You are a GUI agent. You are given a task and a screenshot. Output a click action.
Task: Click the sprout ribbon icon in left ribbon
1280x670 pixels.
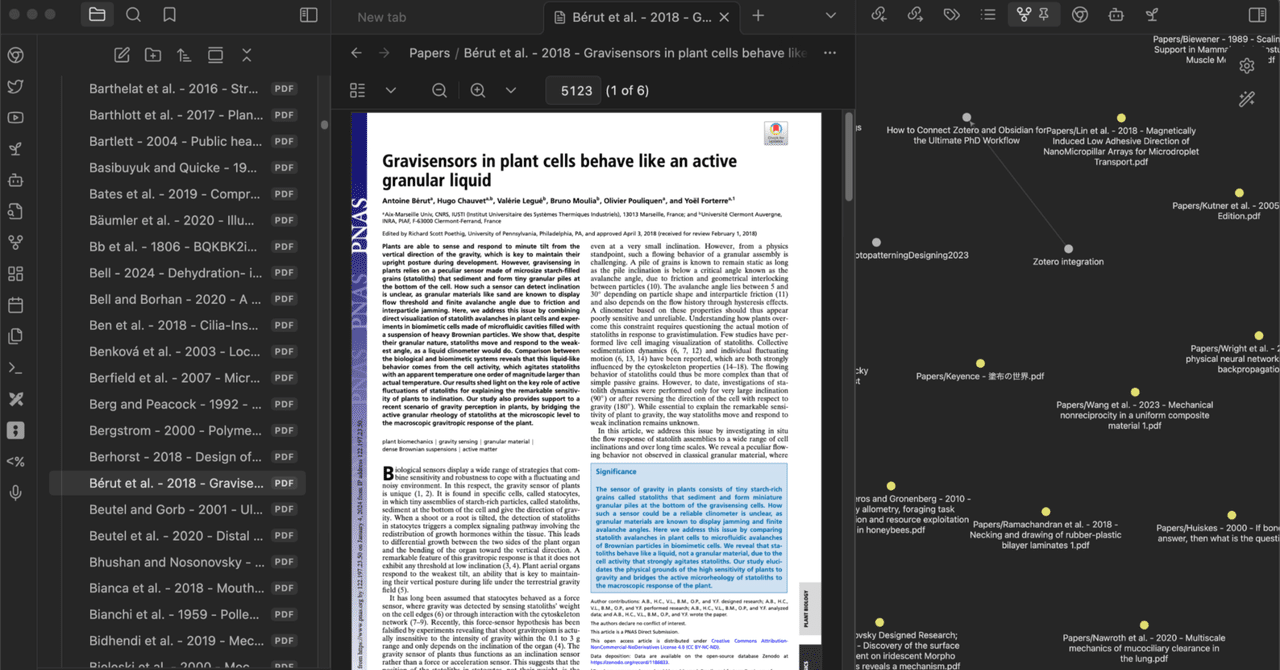(x=15, y=149)
